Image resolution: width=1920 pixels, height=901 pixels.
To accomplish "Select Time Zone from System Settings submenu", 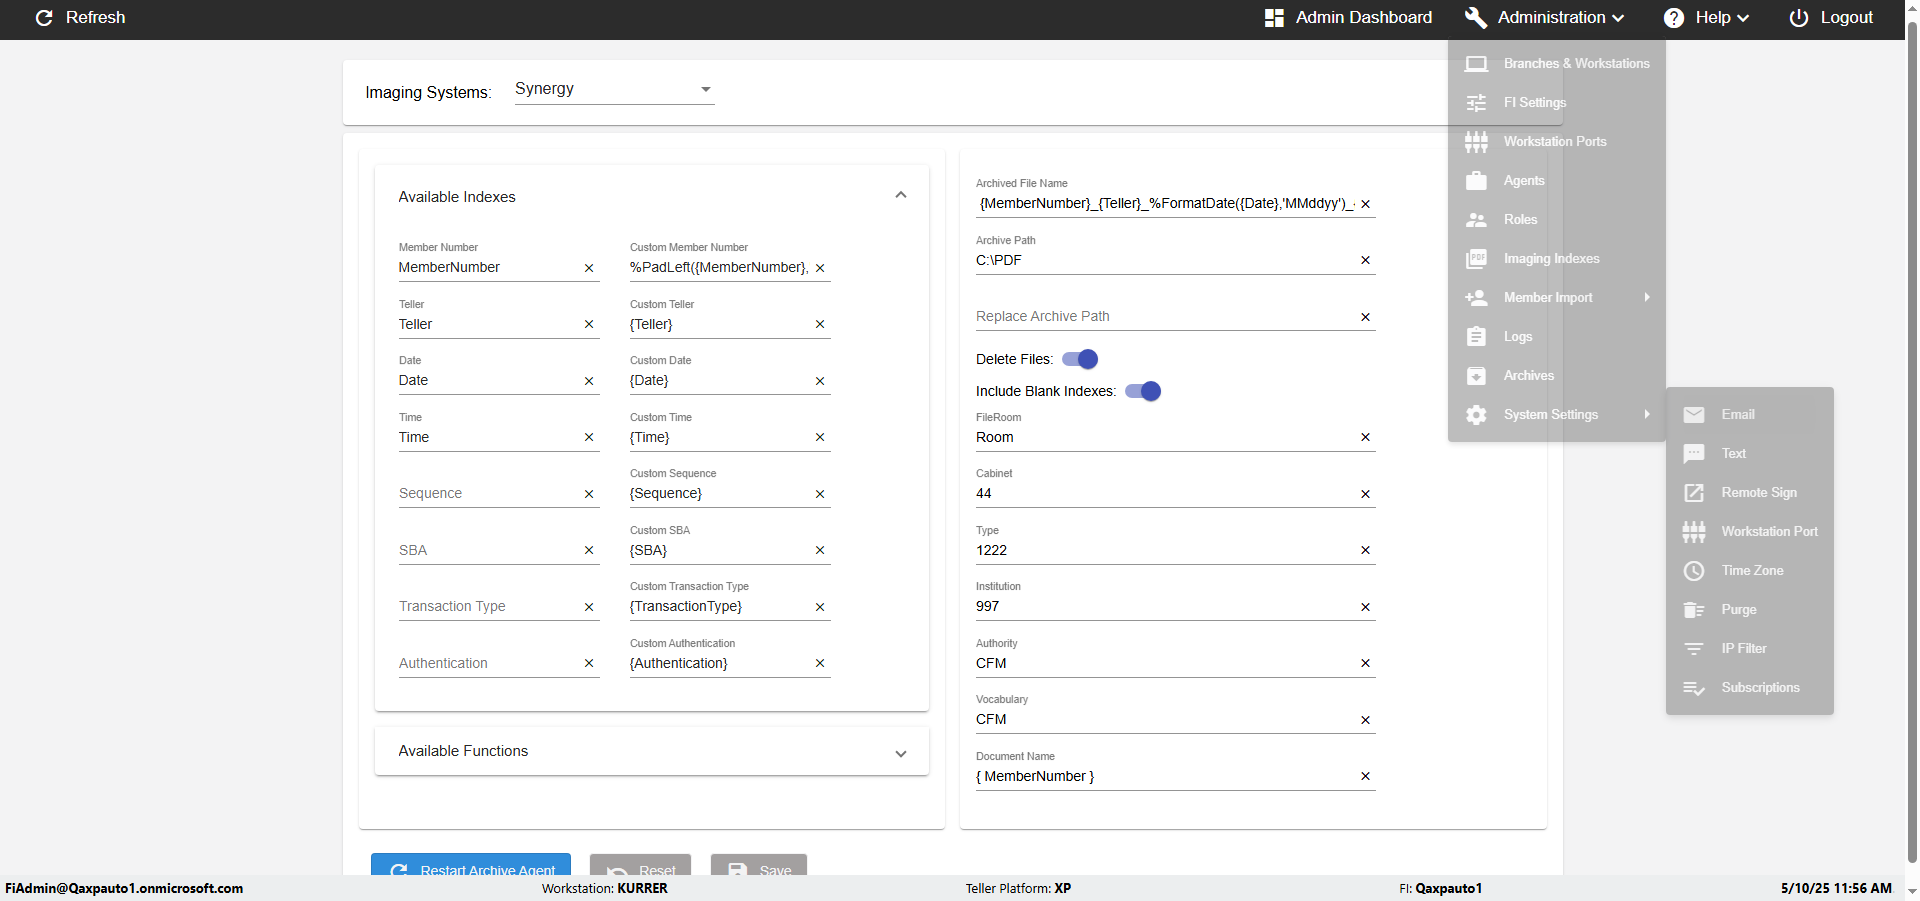I will click(1752, 571).
